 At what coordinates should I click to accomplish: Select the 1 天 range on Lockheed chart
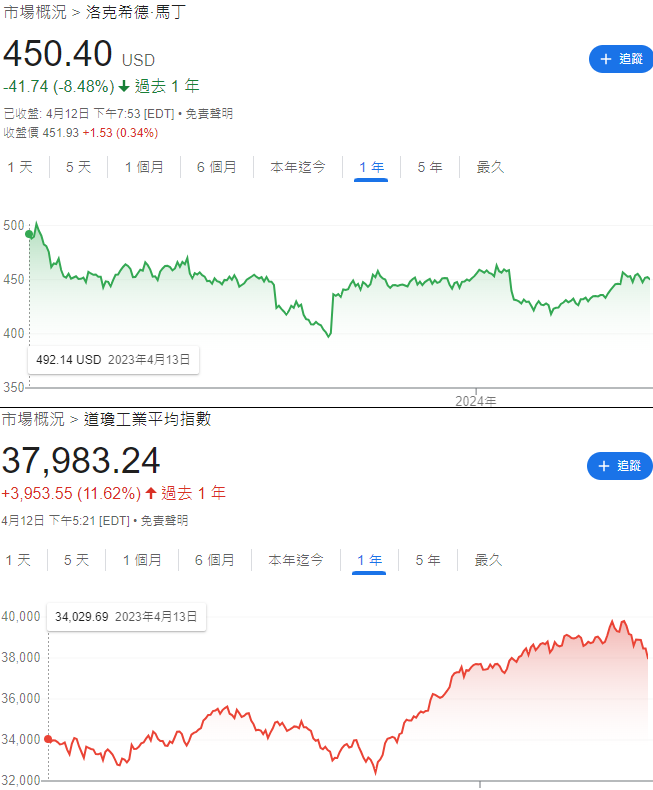click(20, 167)
